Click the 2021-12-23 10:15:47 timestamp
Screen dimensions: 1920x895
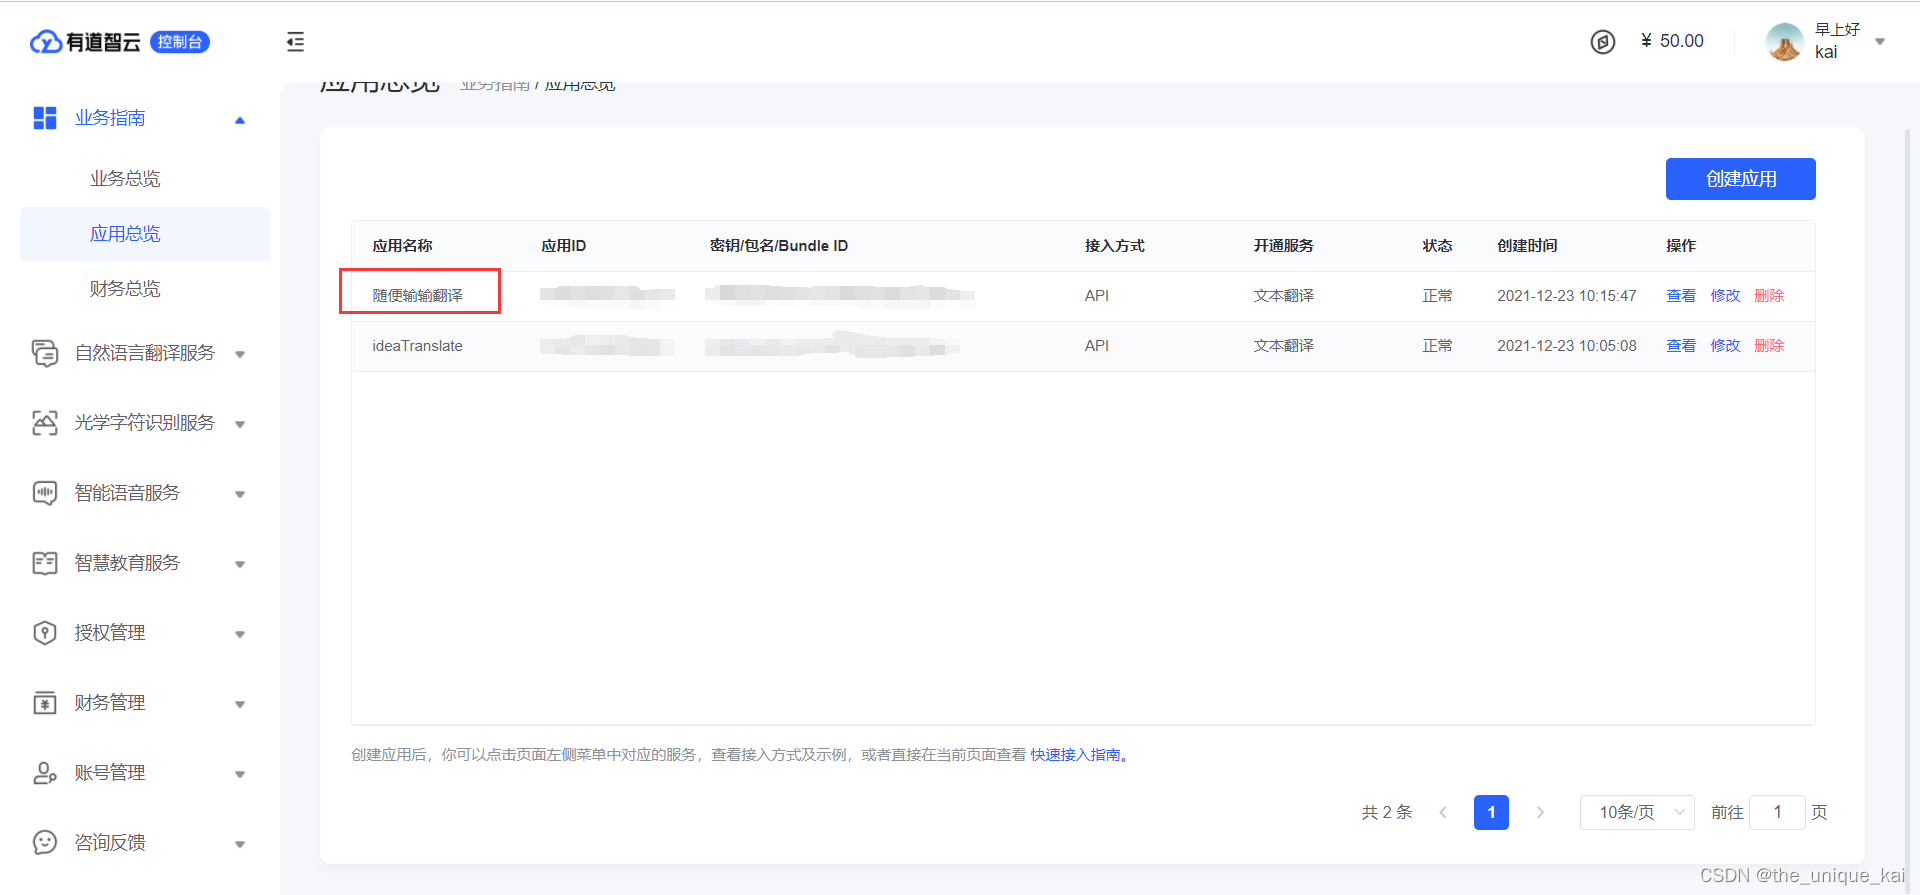[1567, 296]
